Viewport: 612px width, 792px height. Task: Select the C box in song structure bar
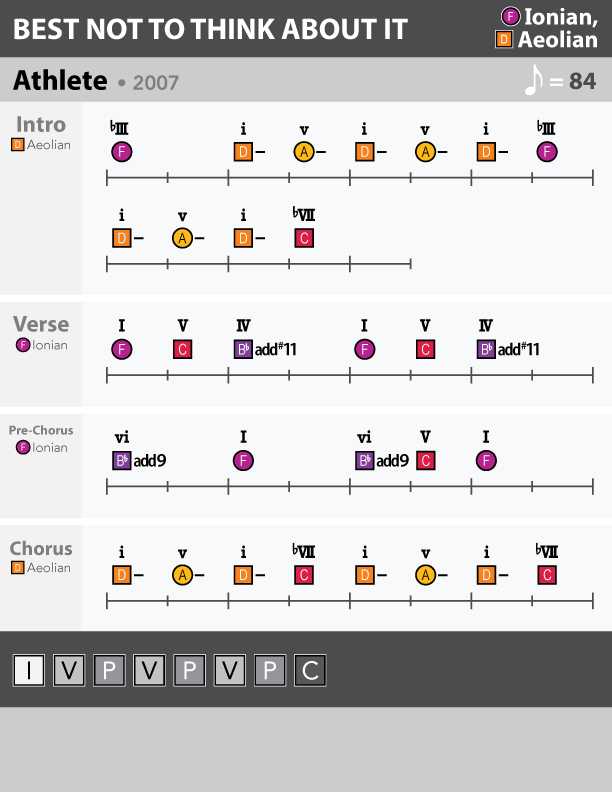[x=309, y=670]
